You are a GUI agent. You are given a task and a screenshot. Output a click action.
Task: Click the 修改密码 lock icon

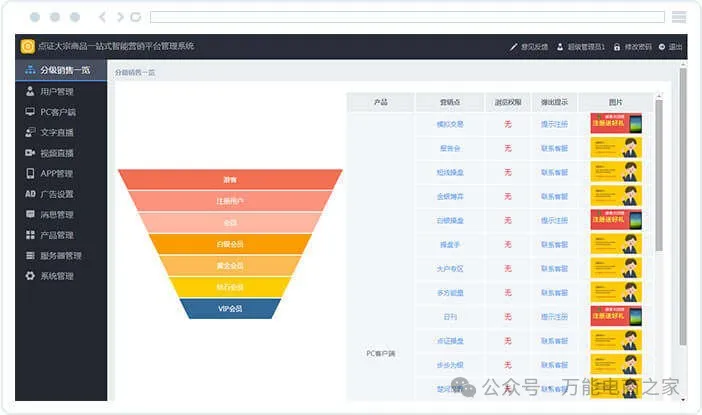click(x=618, y=47)
